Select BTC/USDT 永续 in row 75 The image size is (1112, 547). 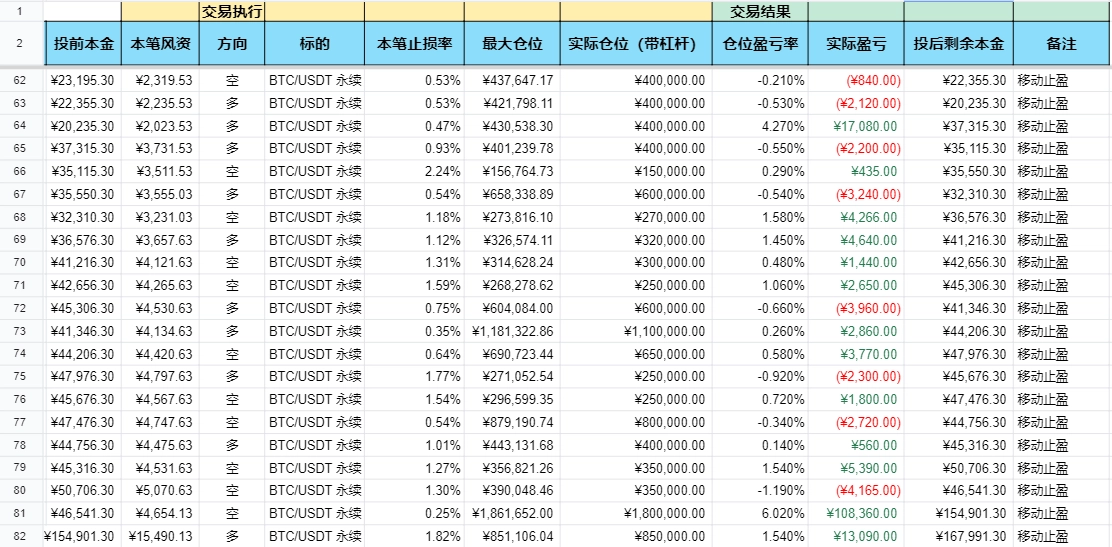(315, 377)
